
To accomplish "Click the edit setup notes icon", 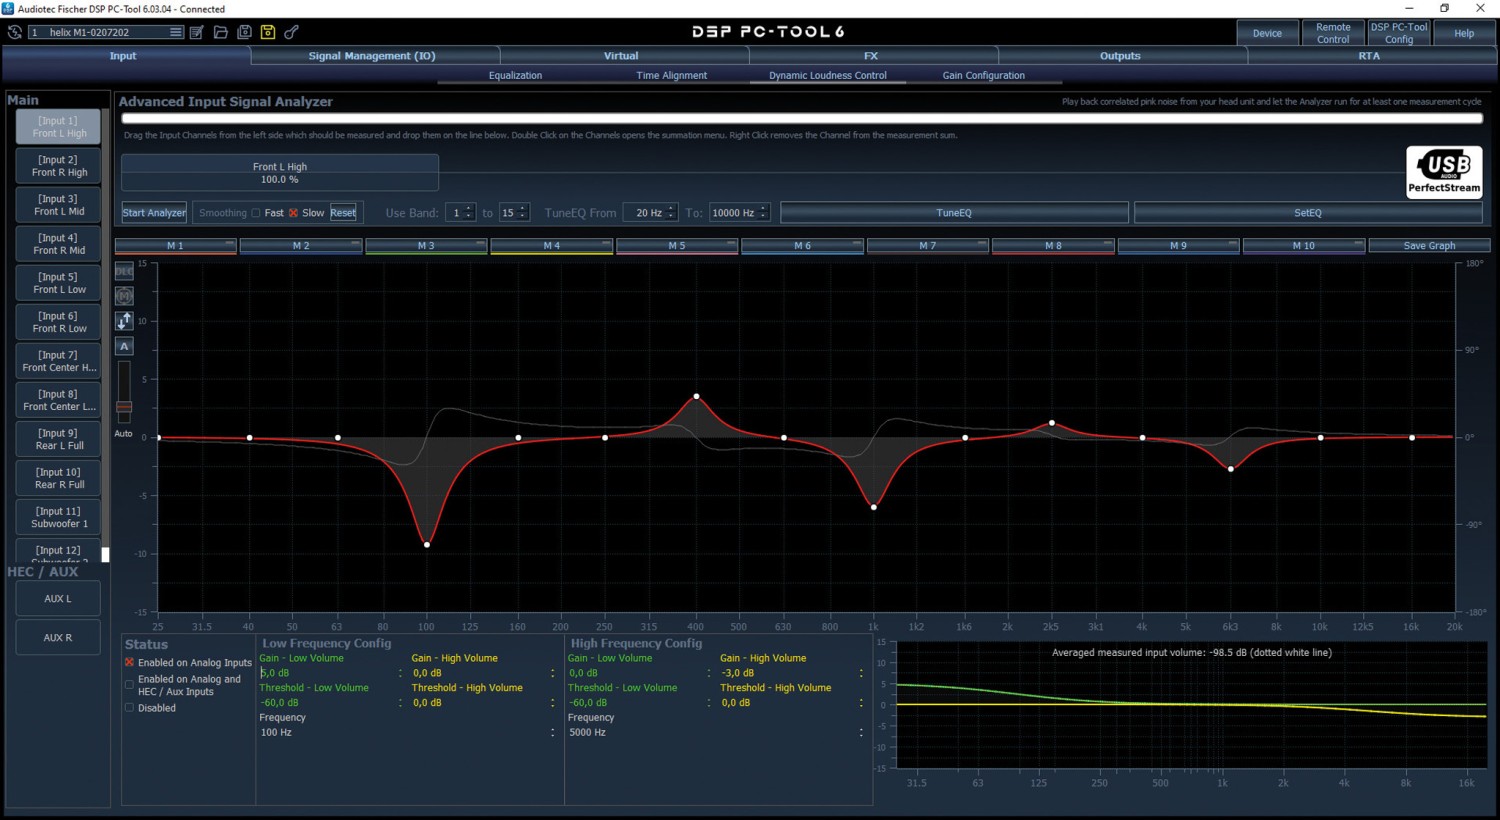I will [197, 32].
